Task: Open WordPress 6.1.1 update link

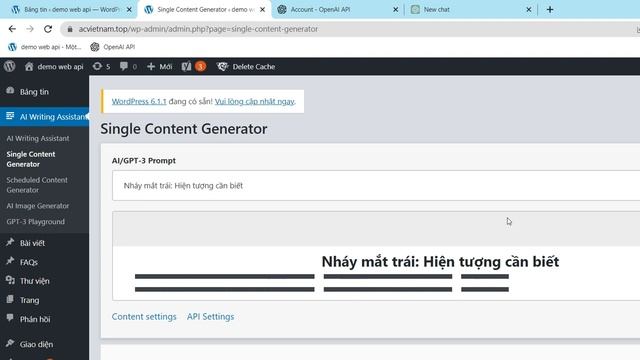Action: tap(139, 101)
